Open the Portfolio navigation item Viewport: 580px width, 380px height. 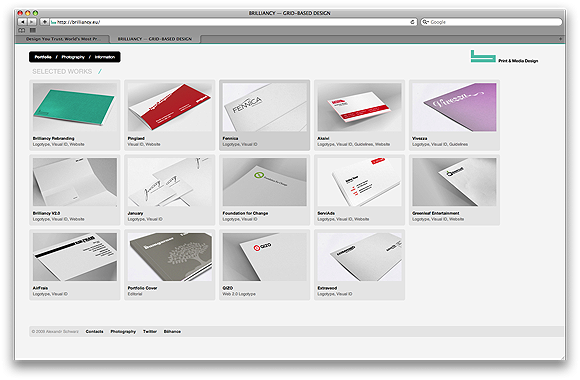point(43,57)
